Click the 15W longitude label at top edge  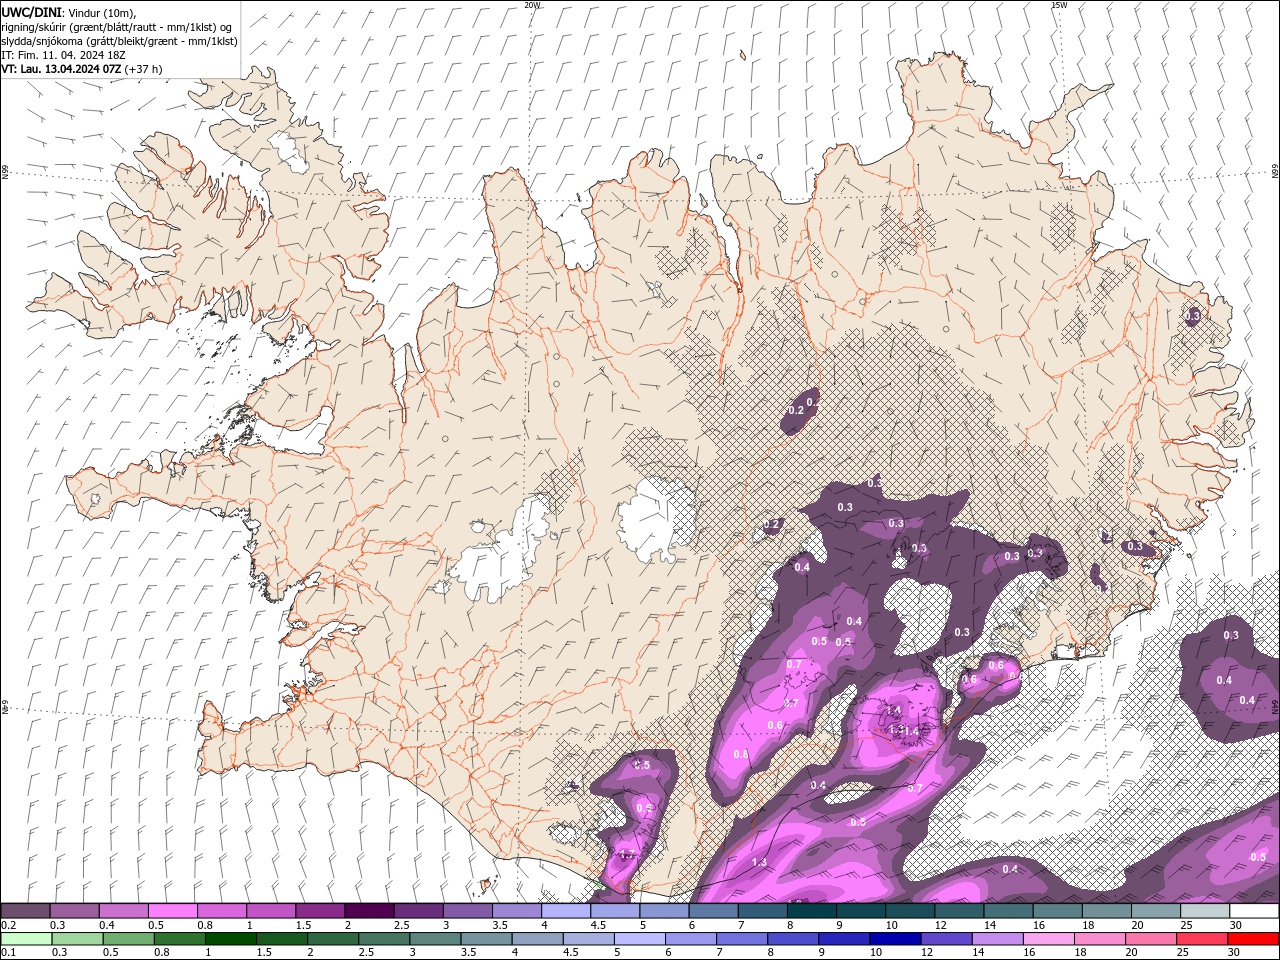point(1058,5)
